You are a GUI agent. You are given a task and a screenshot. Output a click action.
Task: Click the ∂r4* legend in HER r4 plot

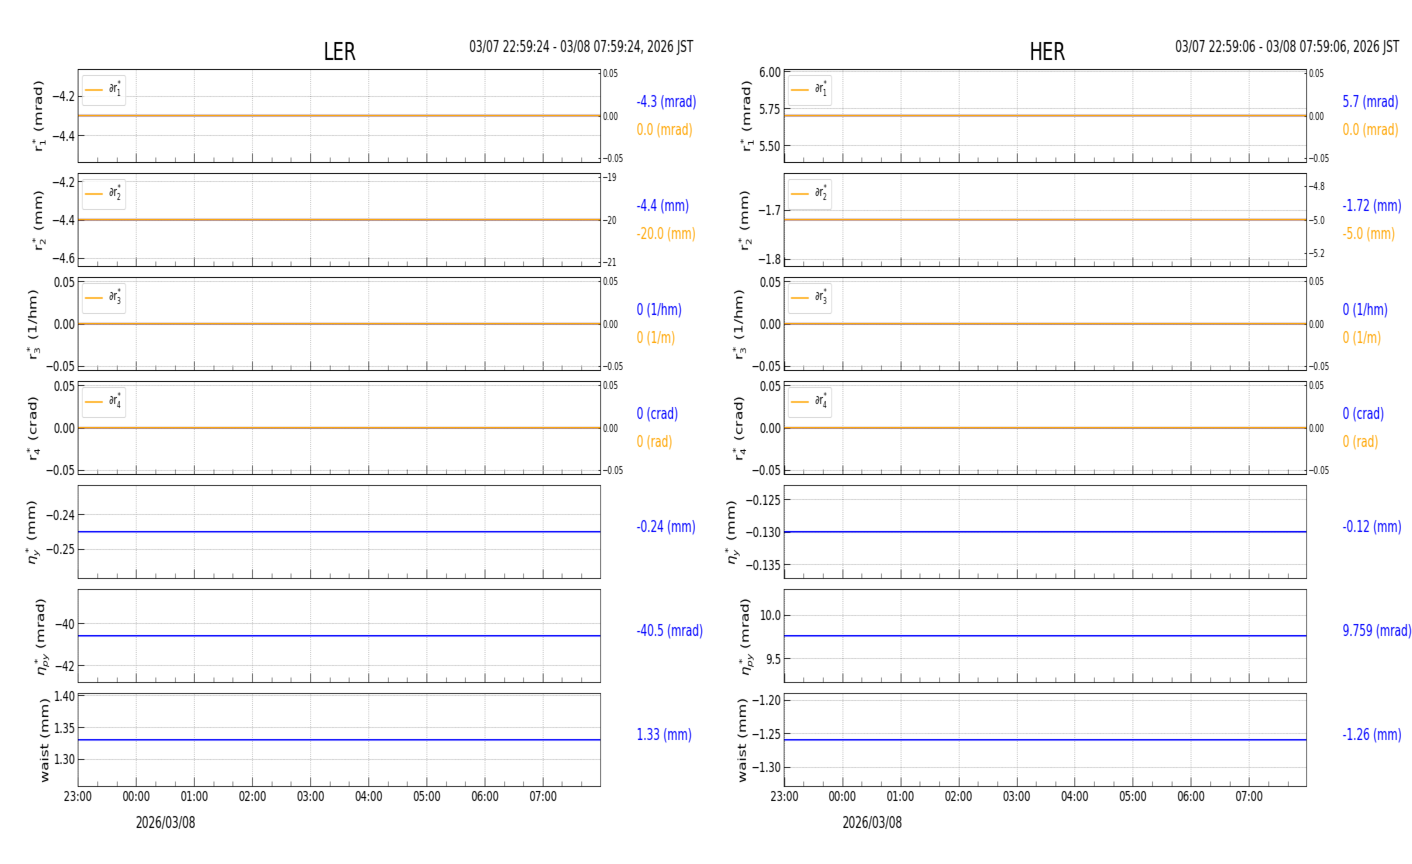(x=810, y=401)
